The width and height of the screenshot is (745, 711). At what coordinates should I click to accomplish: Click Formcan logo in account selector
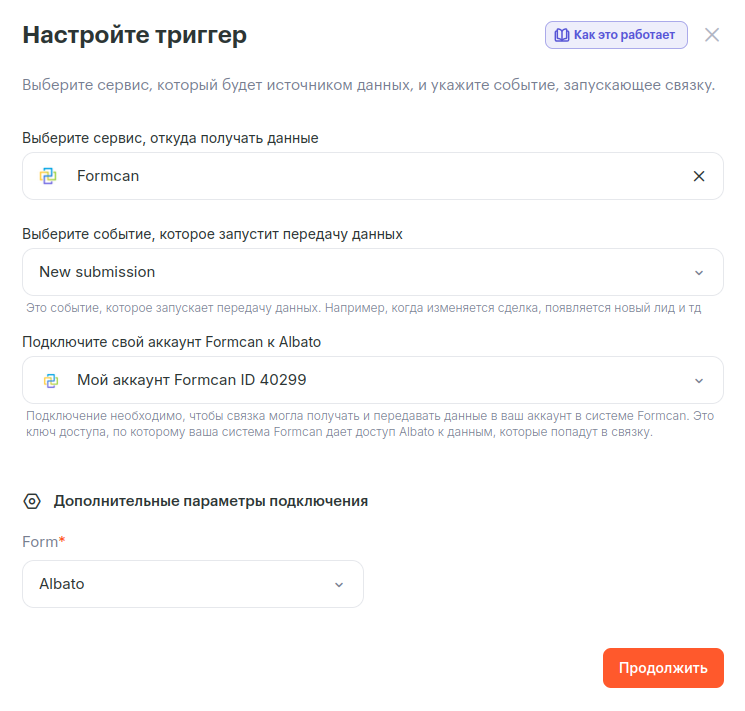(50, 381)
